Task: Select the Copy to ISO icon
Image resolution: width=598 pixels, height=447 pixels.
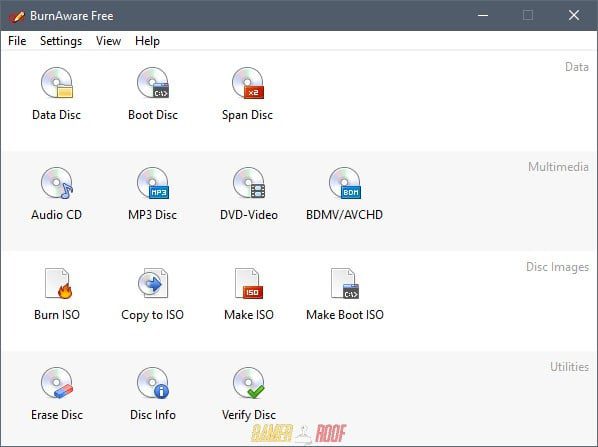Action: (153, 283)
